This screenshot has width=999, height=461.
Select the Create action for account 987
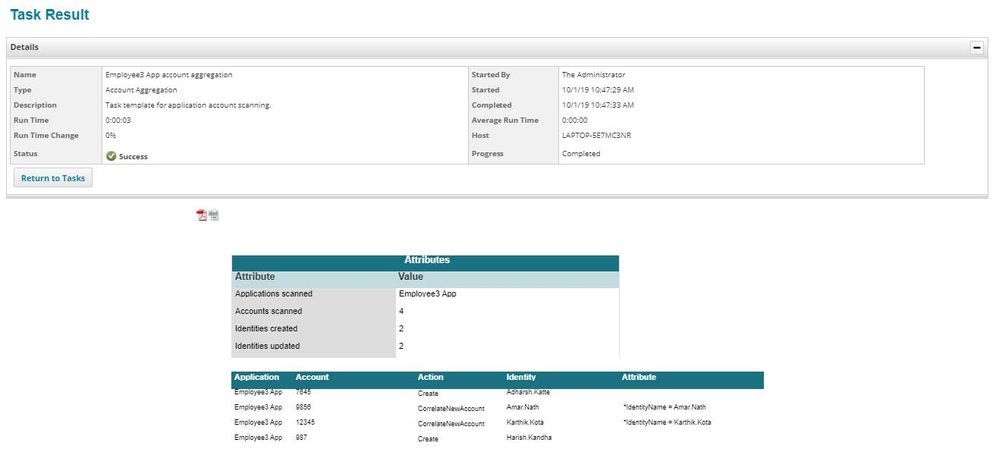tap(428, 439)
